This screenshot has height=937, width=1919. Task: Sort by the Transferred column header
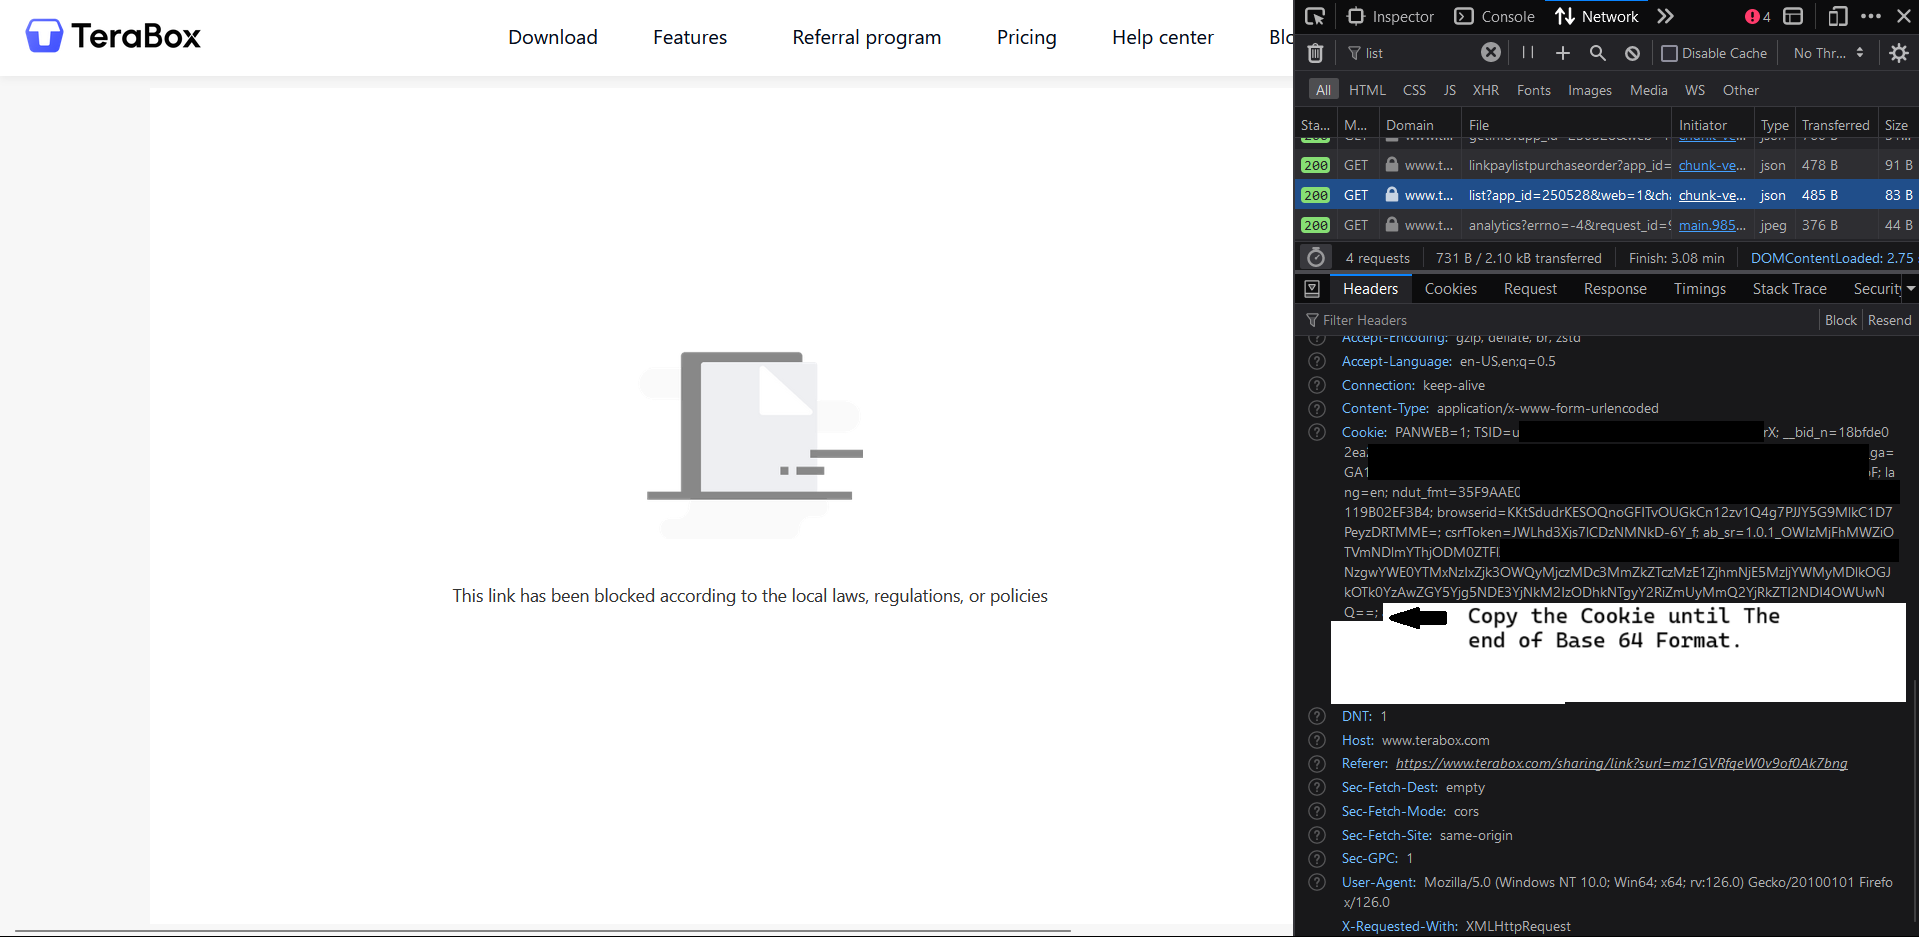1835,125
